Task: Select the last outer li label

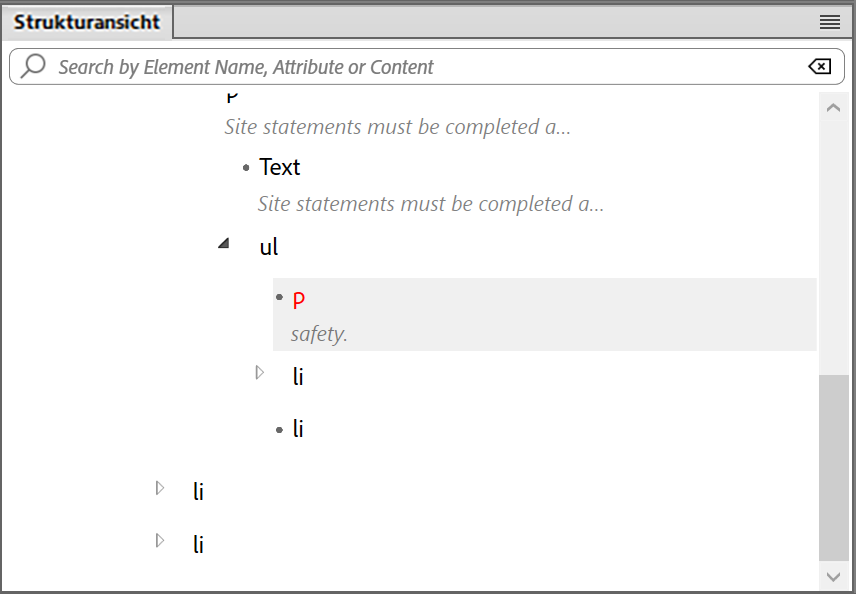Action: coord(198,544)
